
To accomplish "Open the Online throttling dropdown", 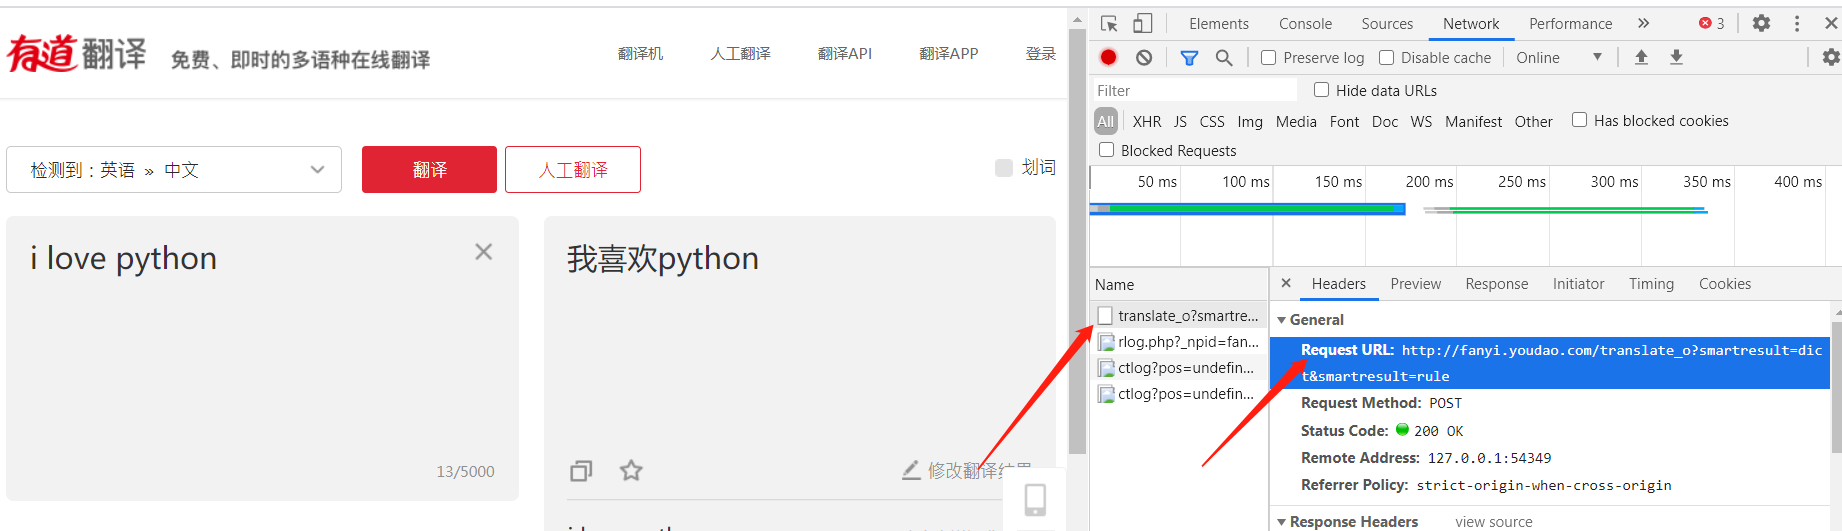I will point(1558,58).
